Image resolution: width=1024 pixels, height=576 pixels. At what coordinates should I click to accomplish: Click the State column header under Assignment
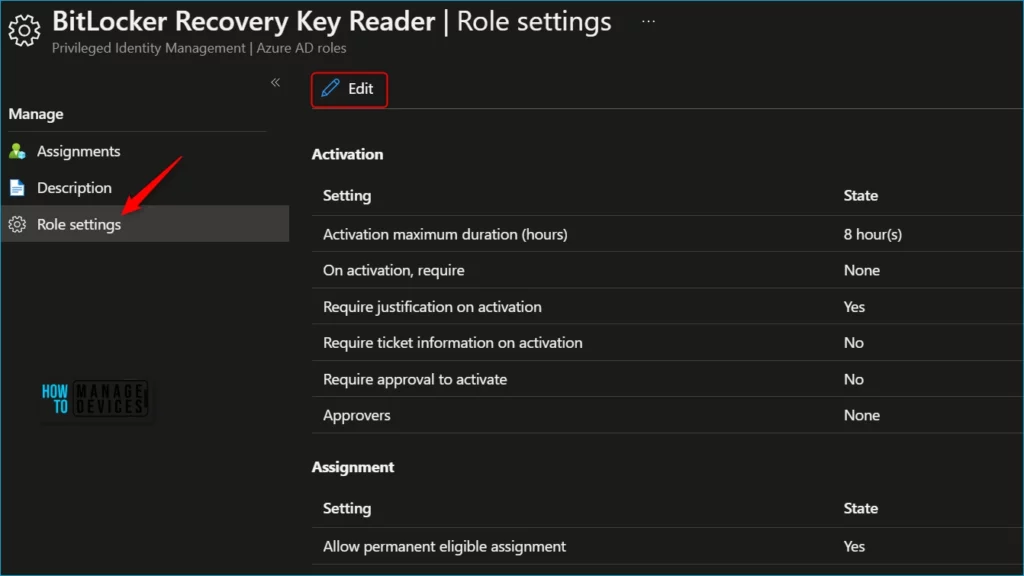[860, 508]
